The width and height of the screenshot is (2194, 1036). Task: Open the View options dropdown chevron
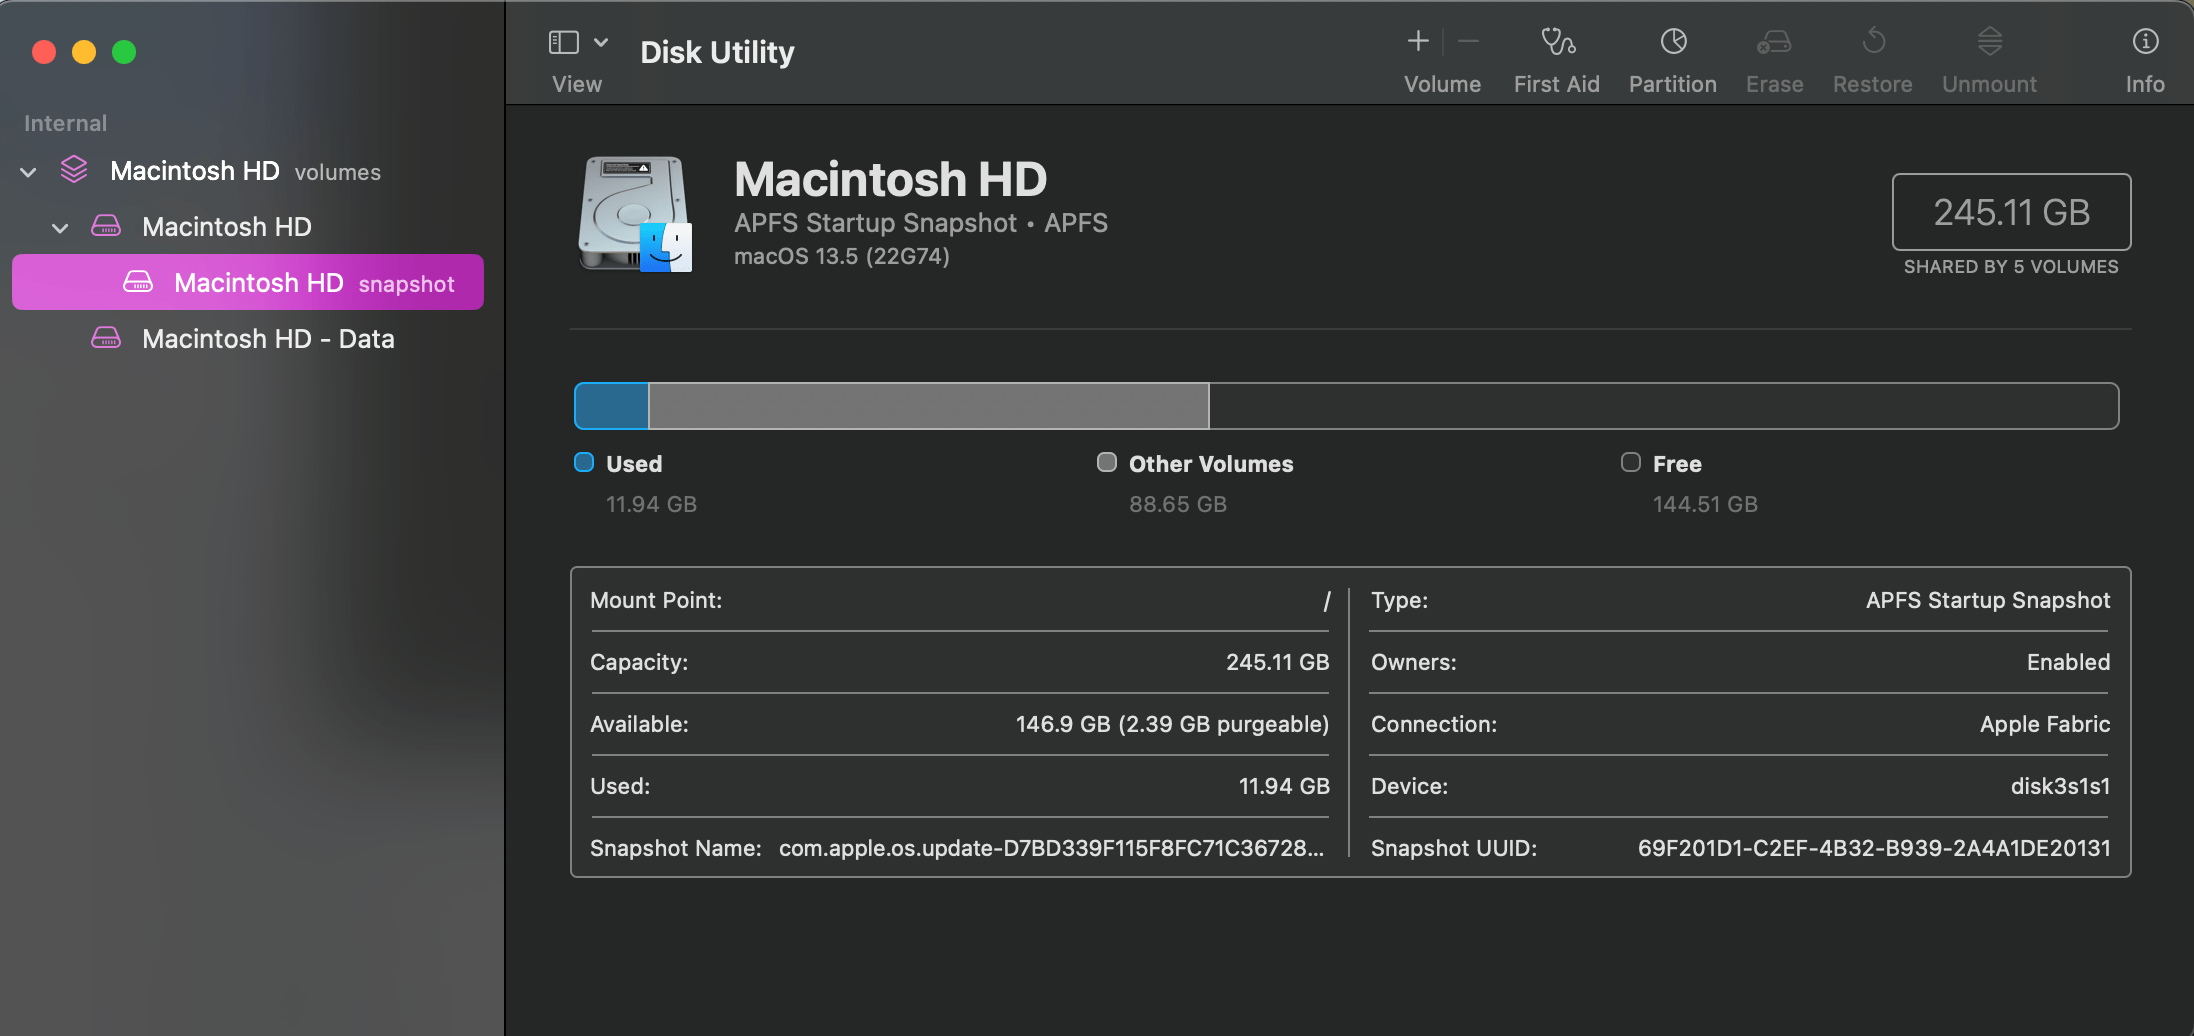coord(601,42)
